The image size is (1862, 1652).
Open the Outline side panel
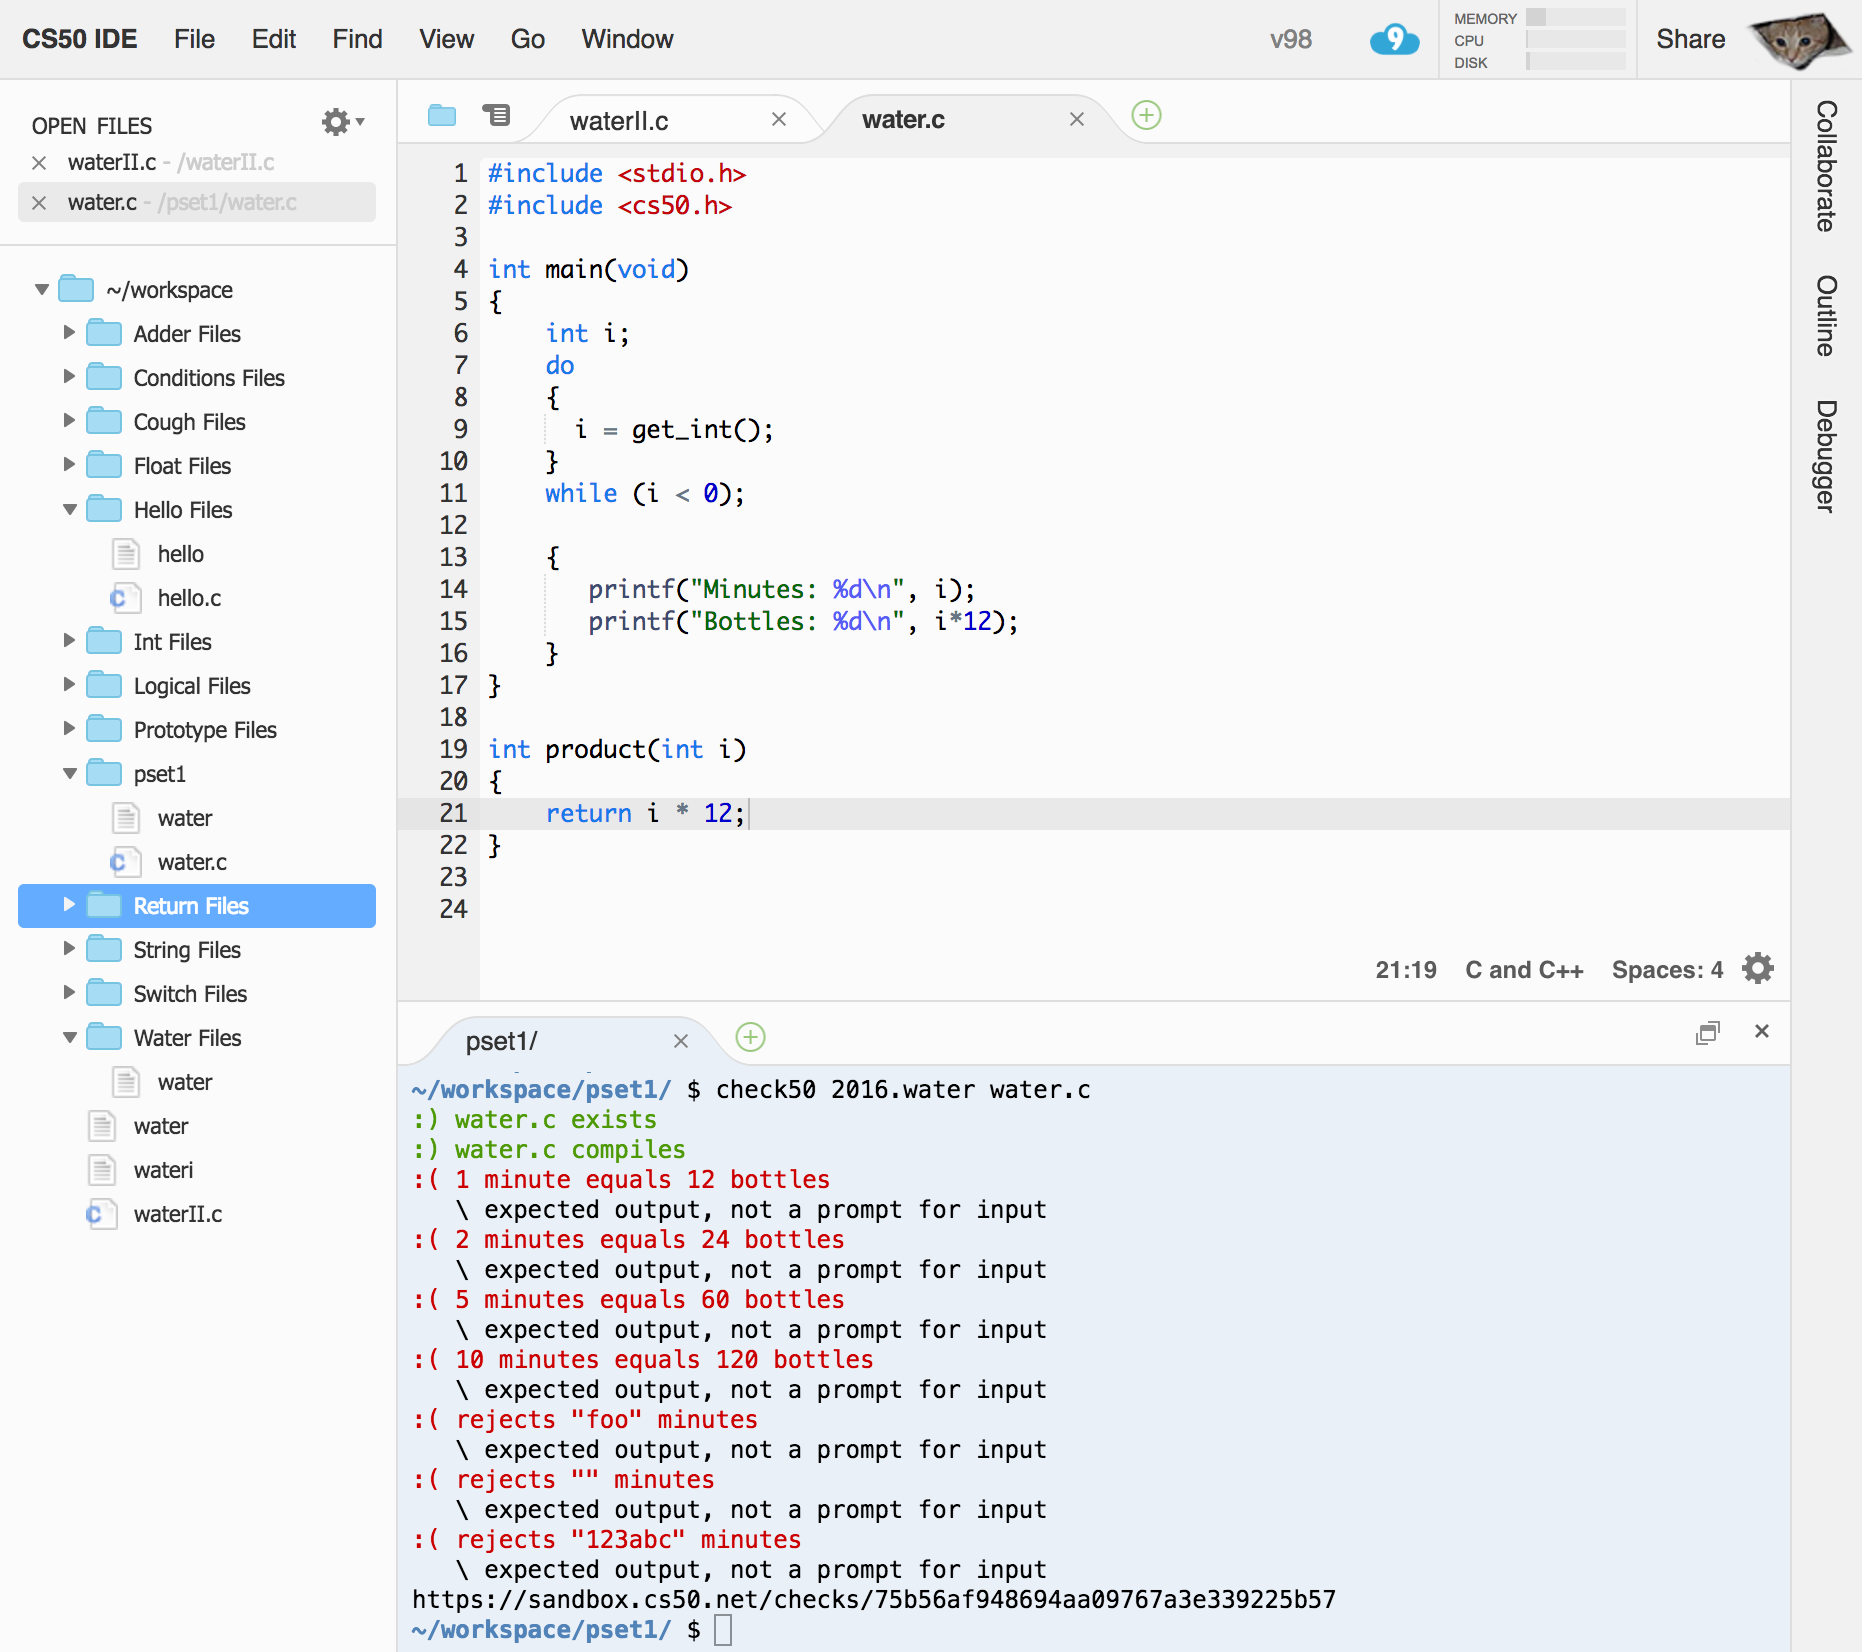click(x=1826, y=315)
